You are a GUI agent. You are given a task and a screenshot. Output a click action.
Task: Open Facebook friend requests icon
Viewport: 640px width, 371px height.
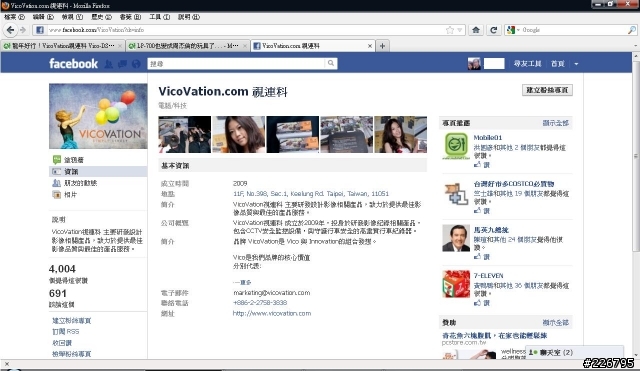(109, 64)
